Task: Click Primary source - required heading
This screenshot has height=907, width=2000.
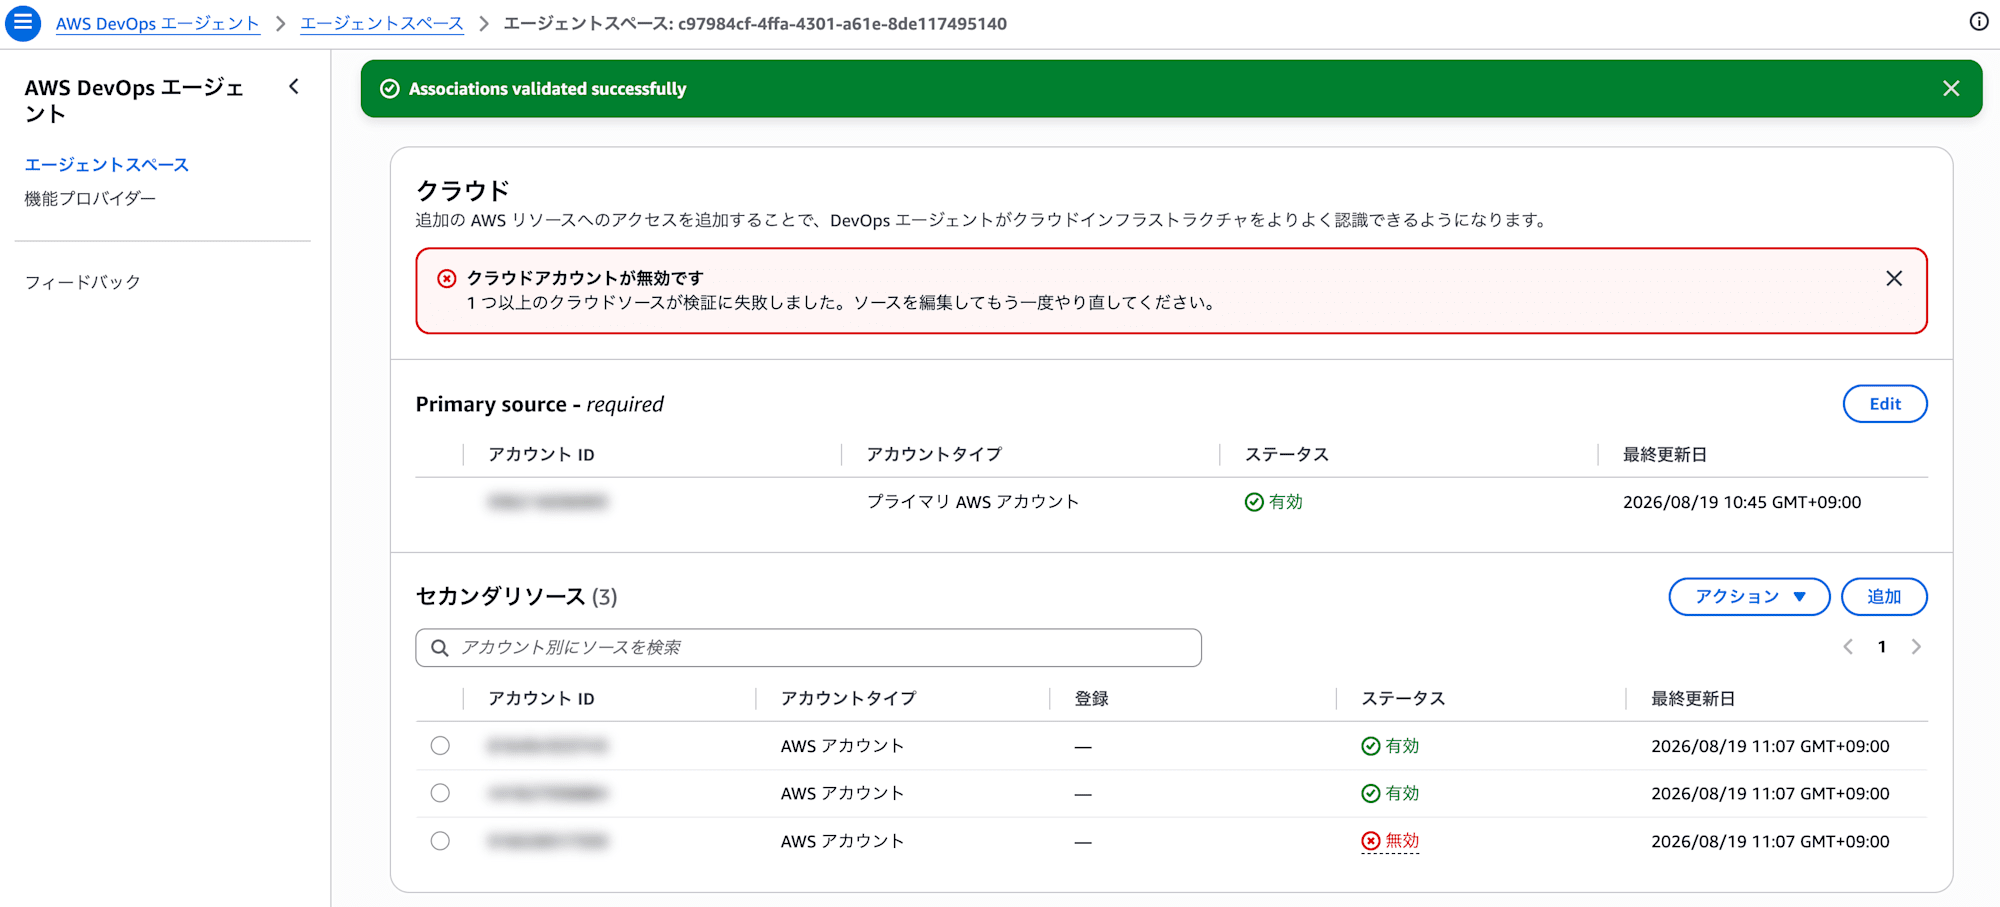Action: point(540,404)
